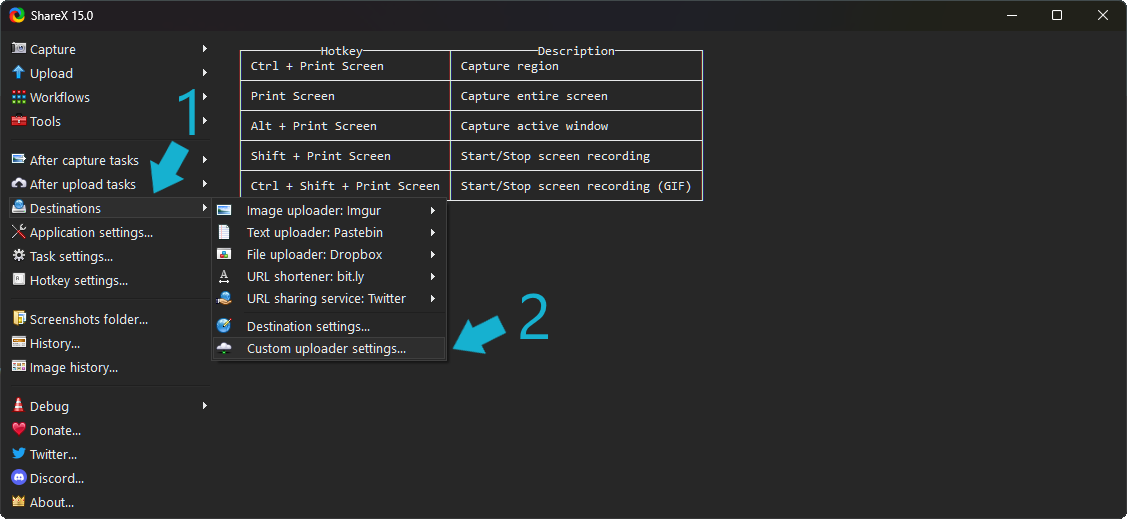Image resolution: width=1127 pixels, height=519 pixels.
Task: Expand the Upload submenu arrow
Action: pos(205,73)
